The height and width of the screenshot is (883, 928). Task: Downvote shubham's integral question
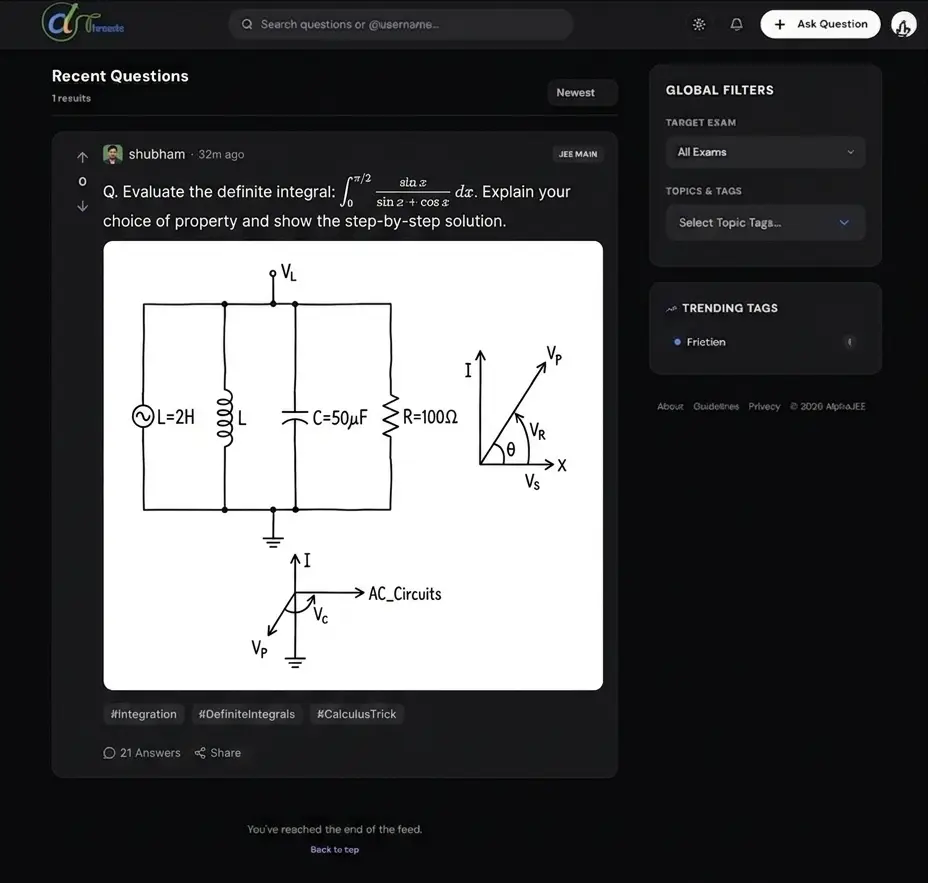coord(82,206)
